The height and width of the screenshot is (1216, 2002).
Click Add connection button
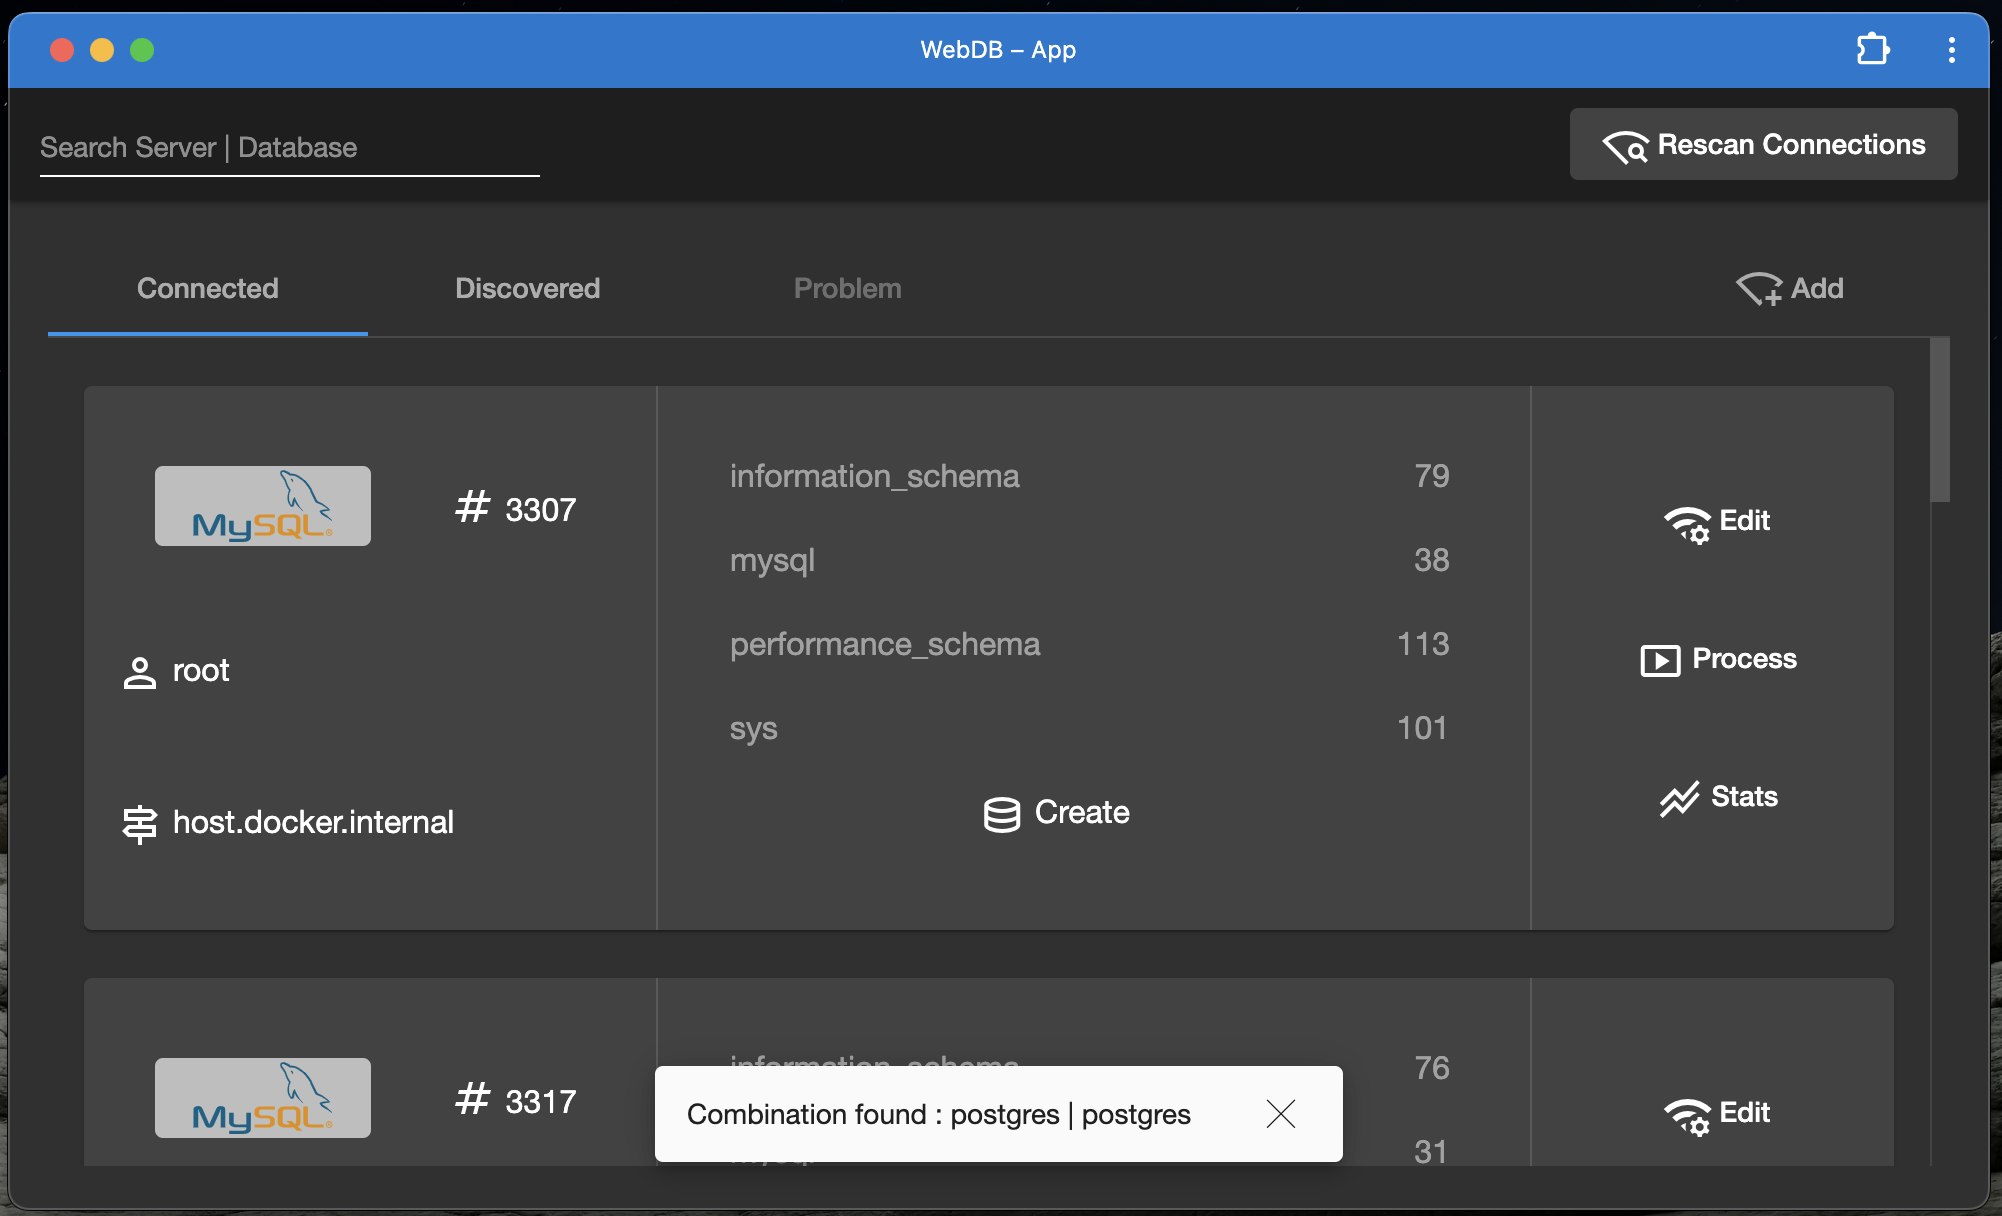(x=1789, y=288)
